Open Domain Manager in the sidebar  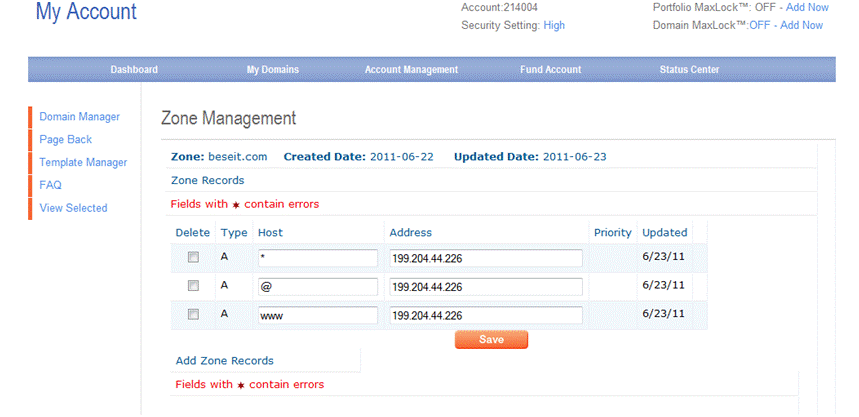(x=79, y=117)
